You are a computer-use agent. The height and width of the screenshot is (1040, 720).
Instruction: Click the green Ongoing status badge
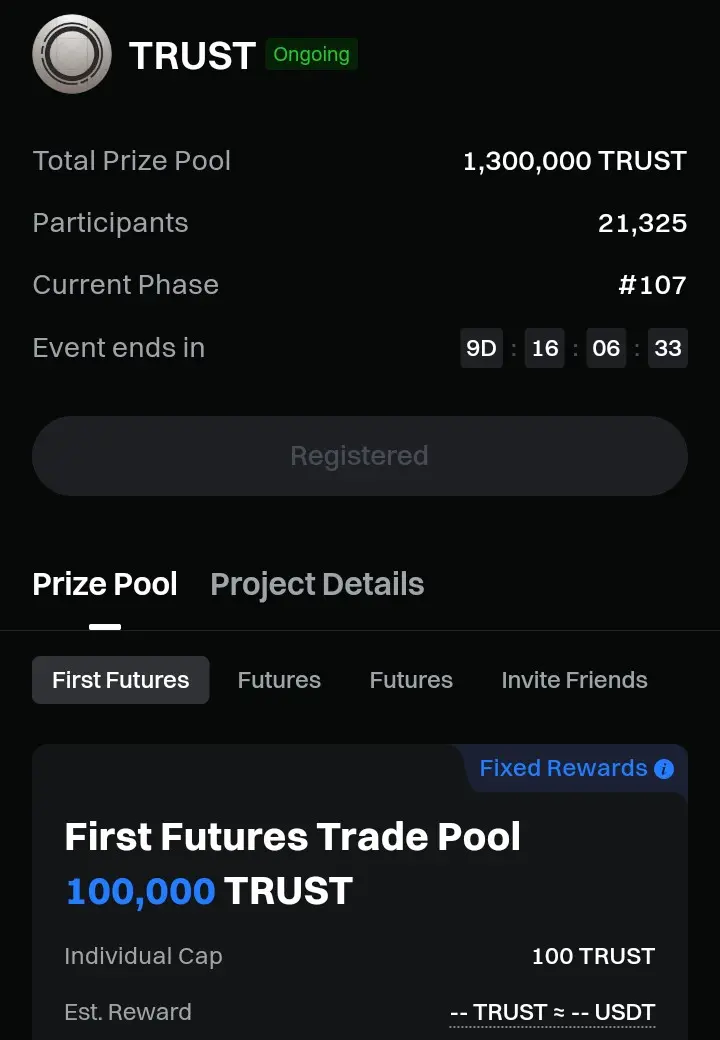coord(311,55)
